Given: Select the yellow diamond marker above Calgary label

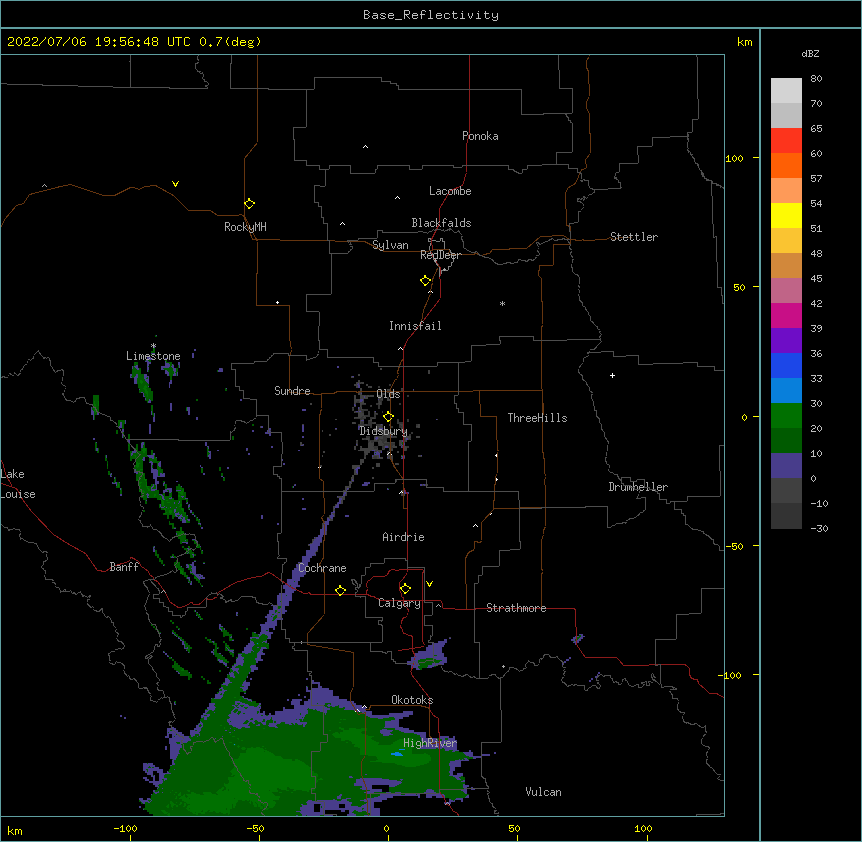Looking at the screenshot, I should [x=405, y=589].
